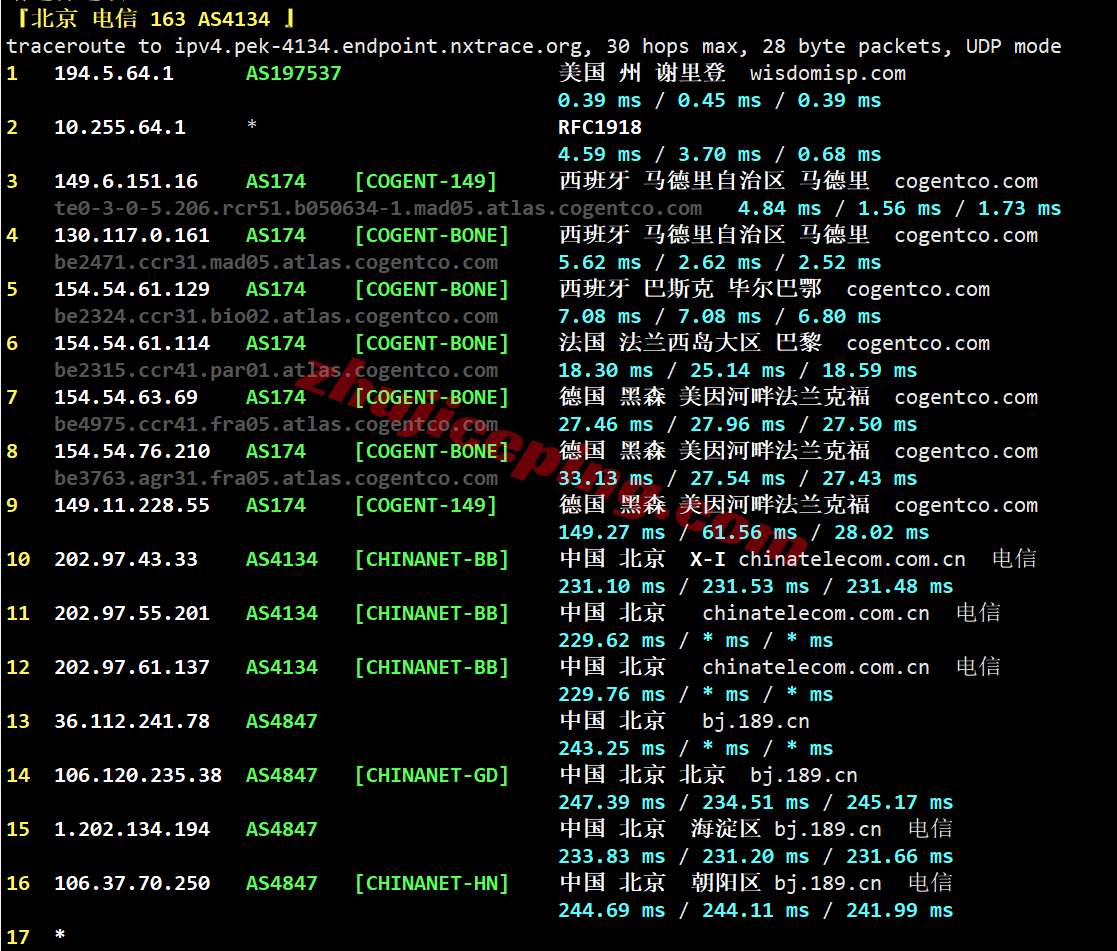Select latency 231.10 ms in hop 10

(611, 587)
